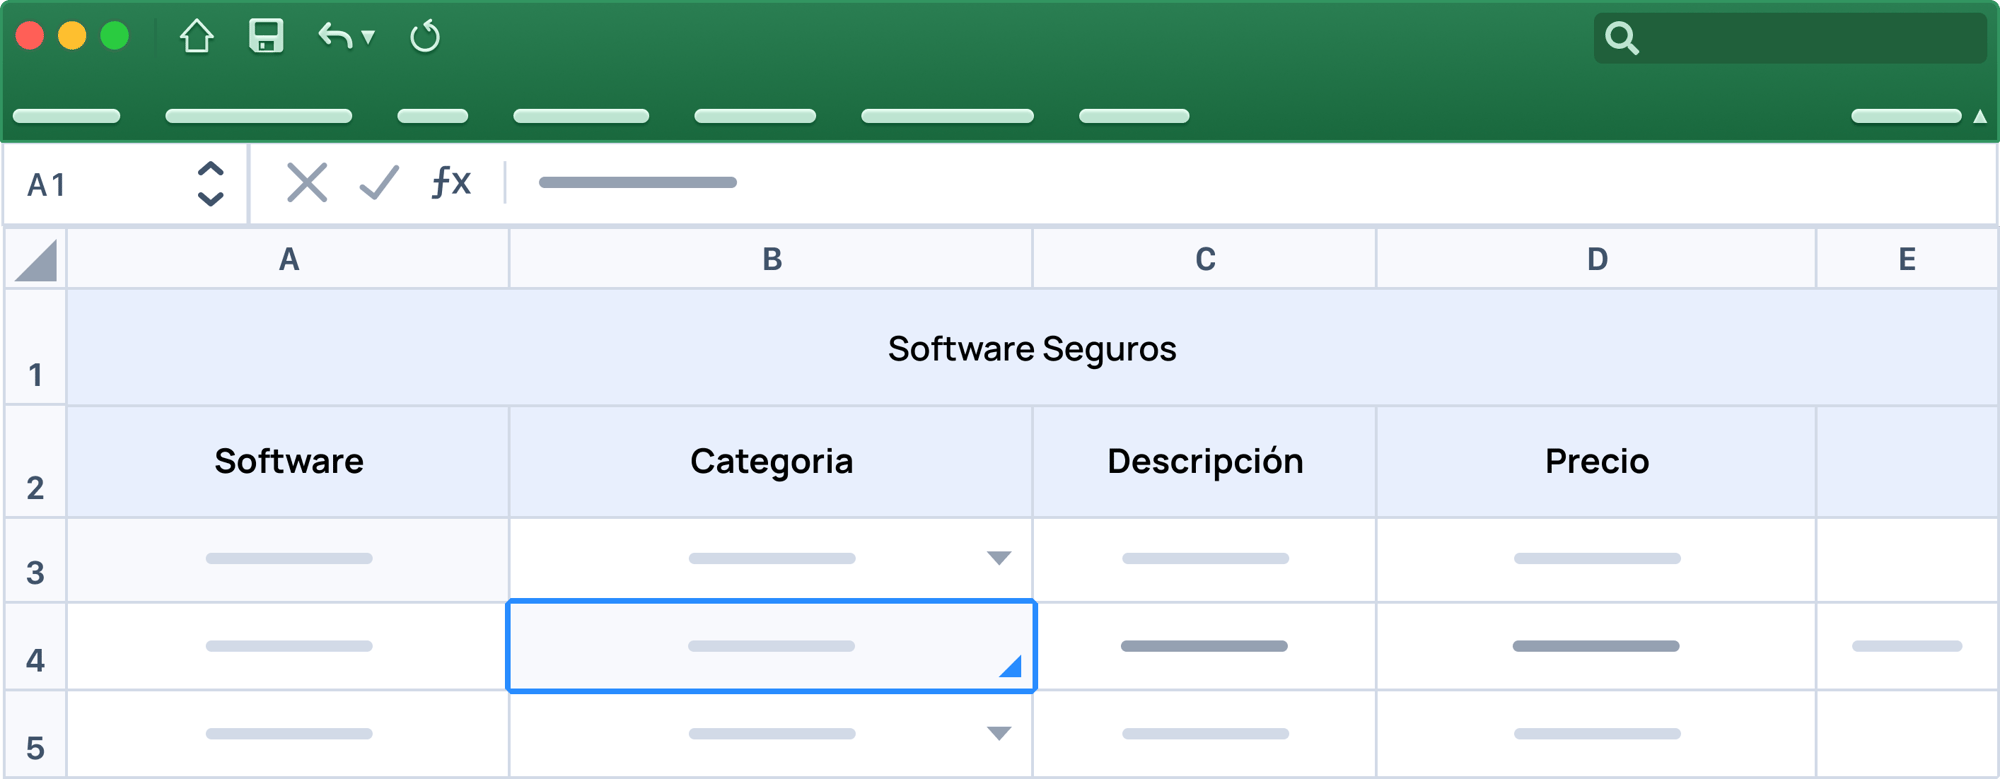The width and height of the screenshot is (2000, 779).
Task: Click the fifth ribbon tab placeholder
Action: pos(755,116)
